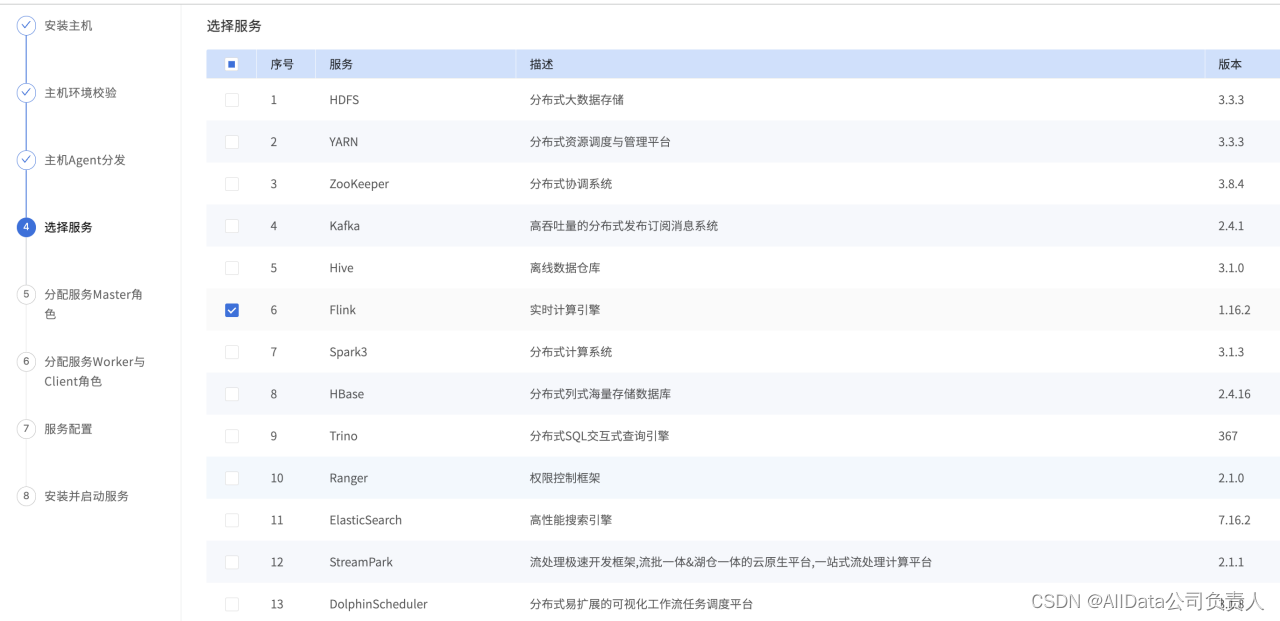The width and height of the screenshot is (1280, 621).
Task: Click the Trino service name
Action: click(x=343, y=436)
